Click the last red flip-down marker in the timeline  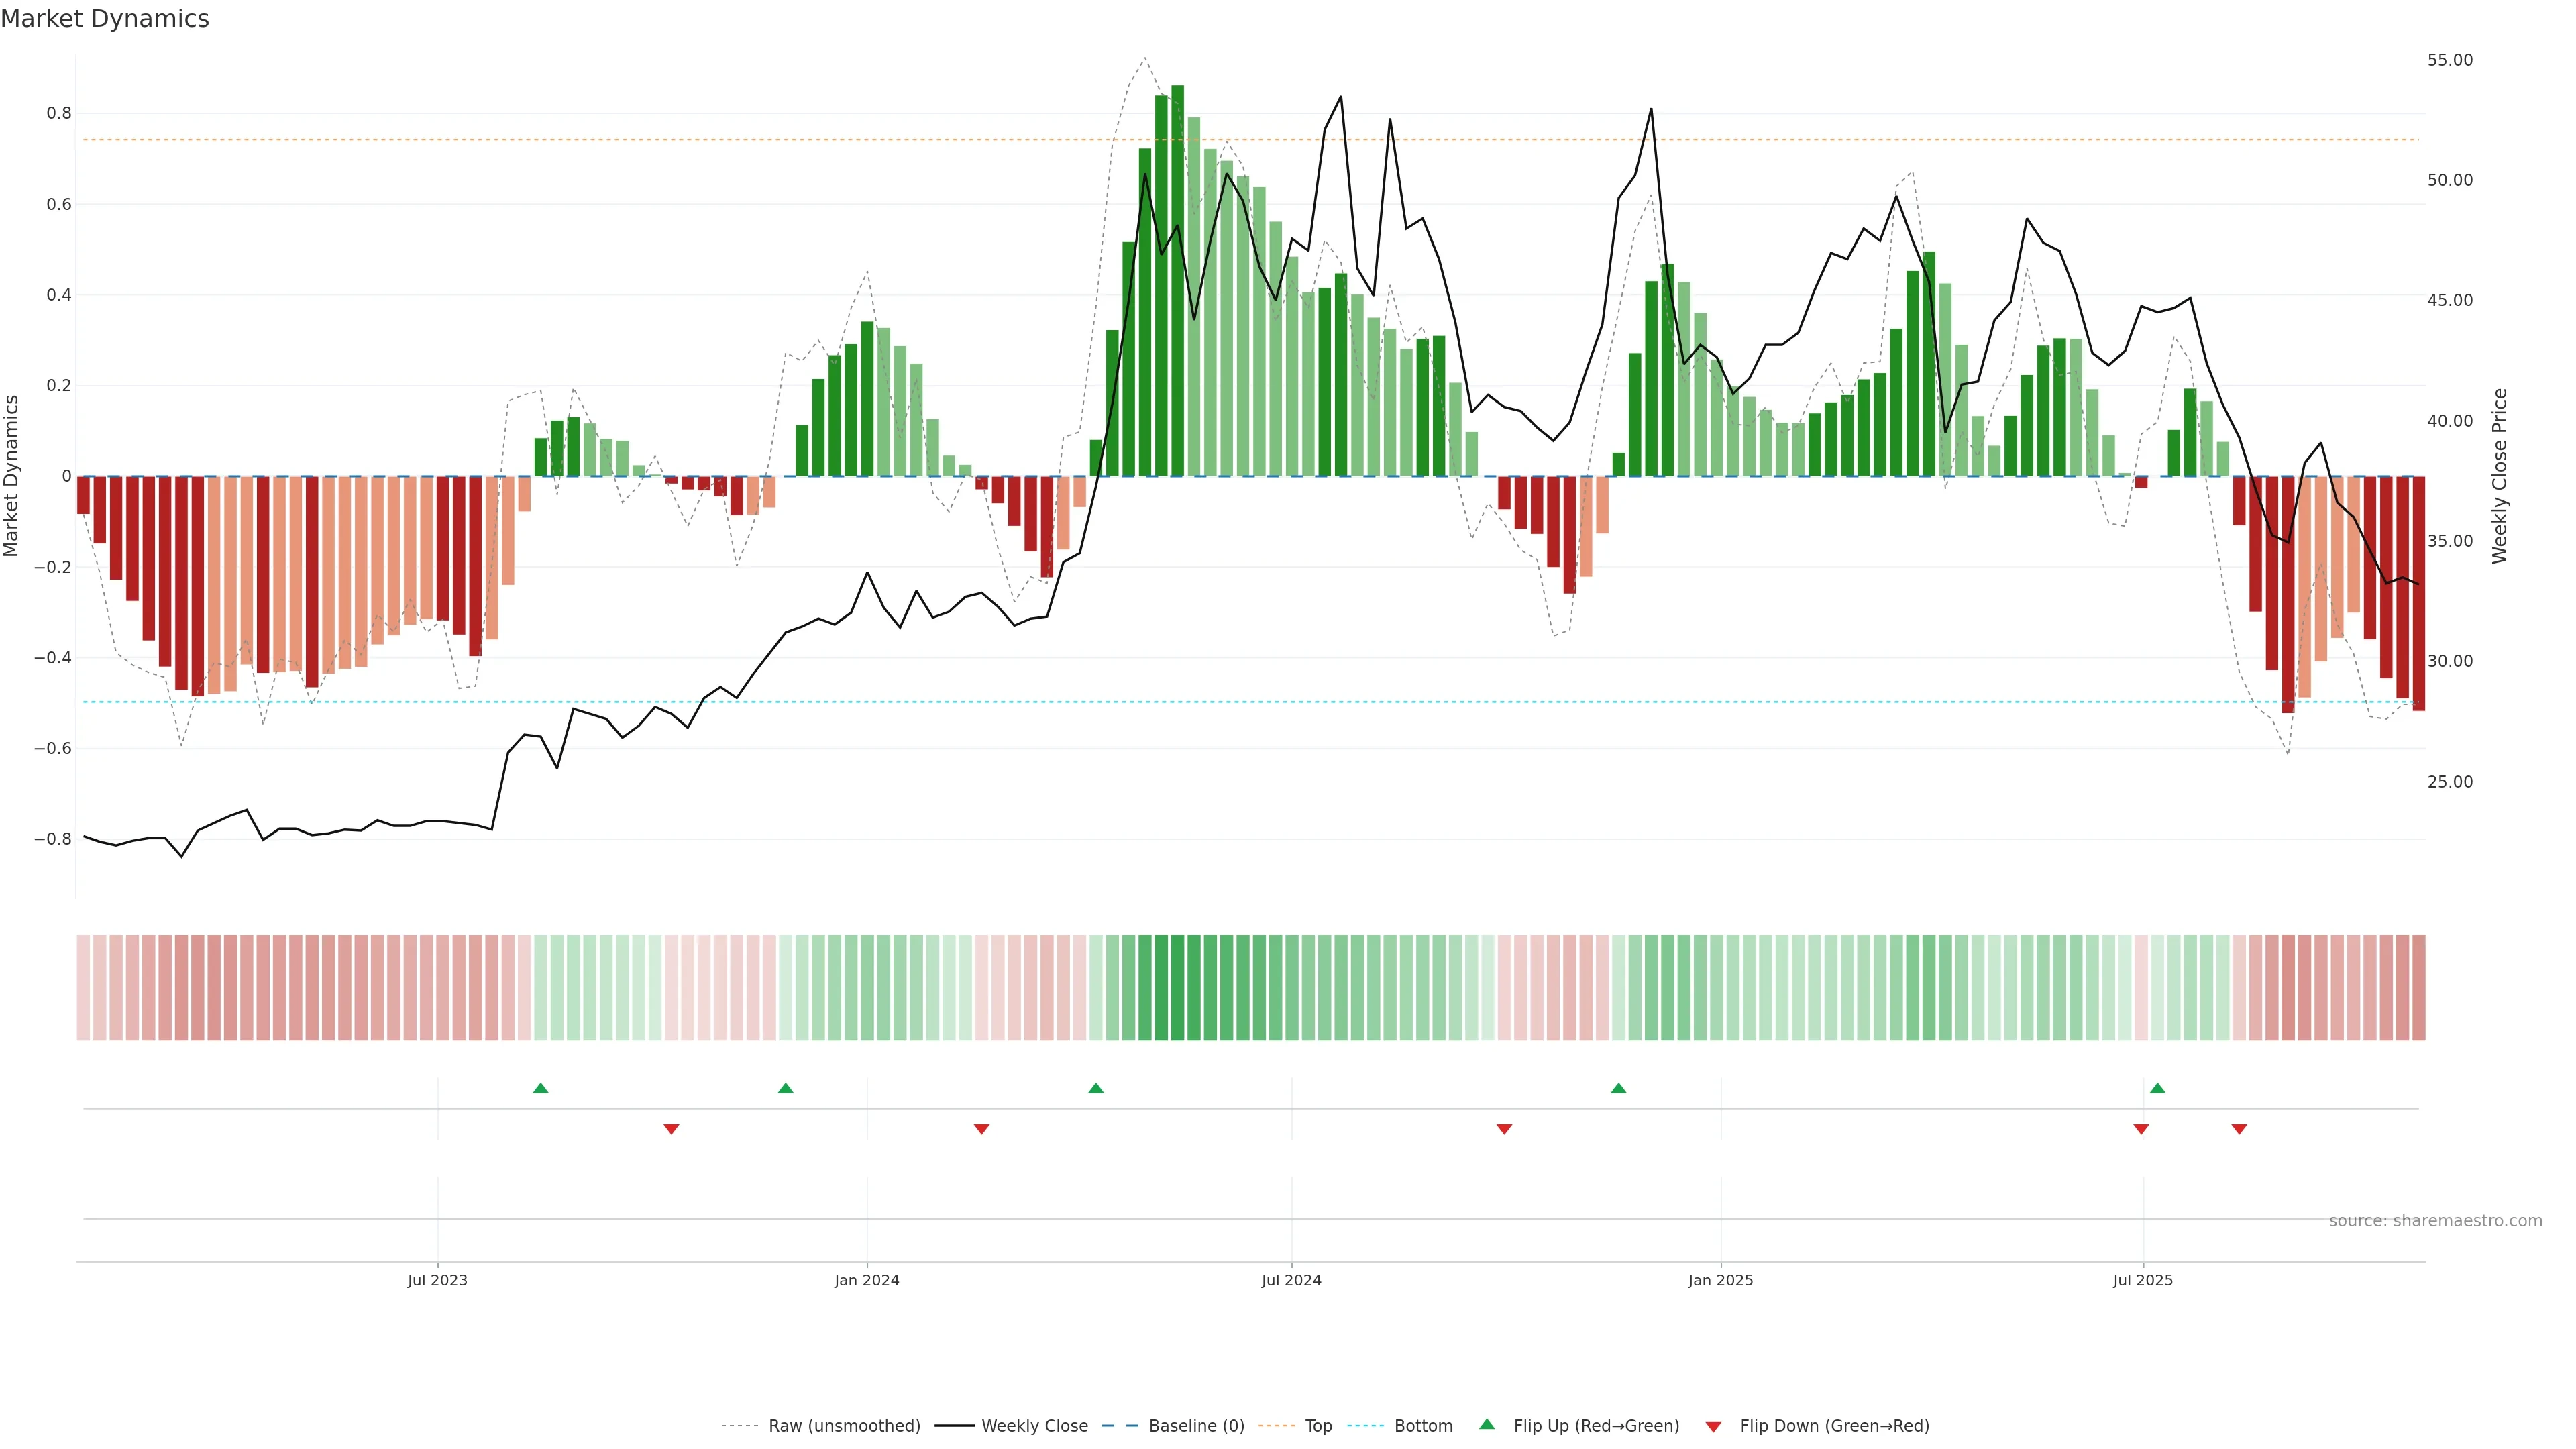click(x=2239, y=1129)
